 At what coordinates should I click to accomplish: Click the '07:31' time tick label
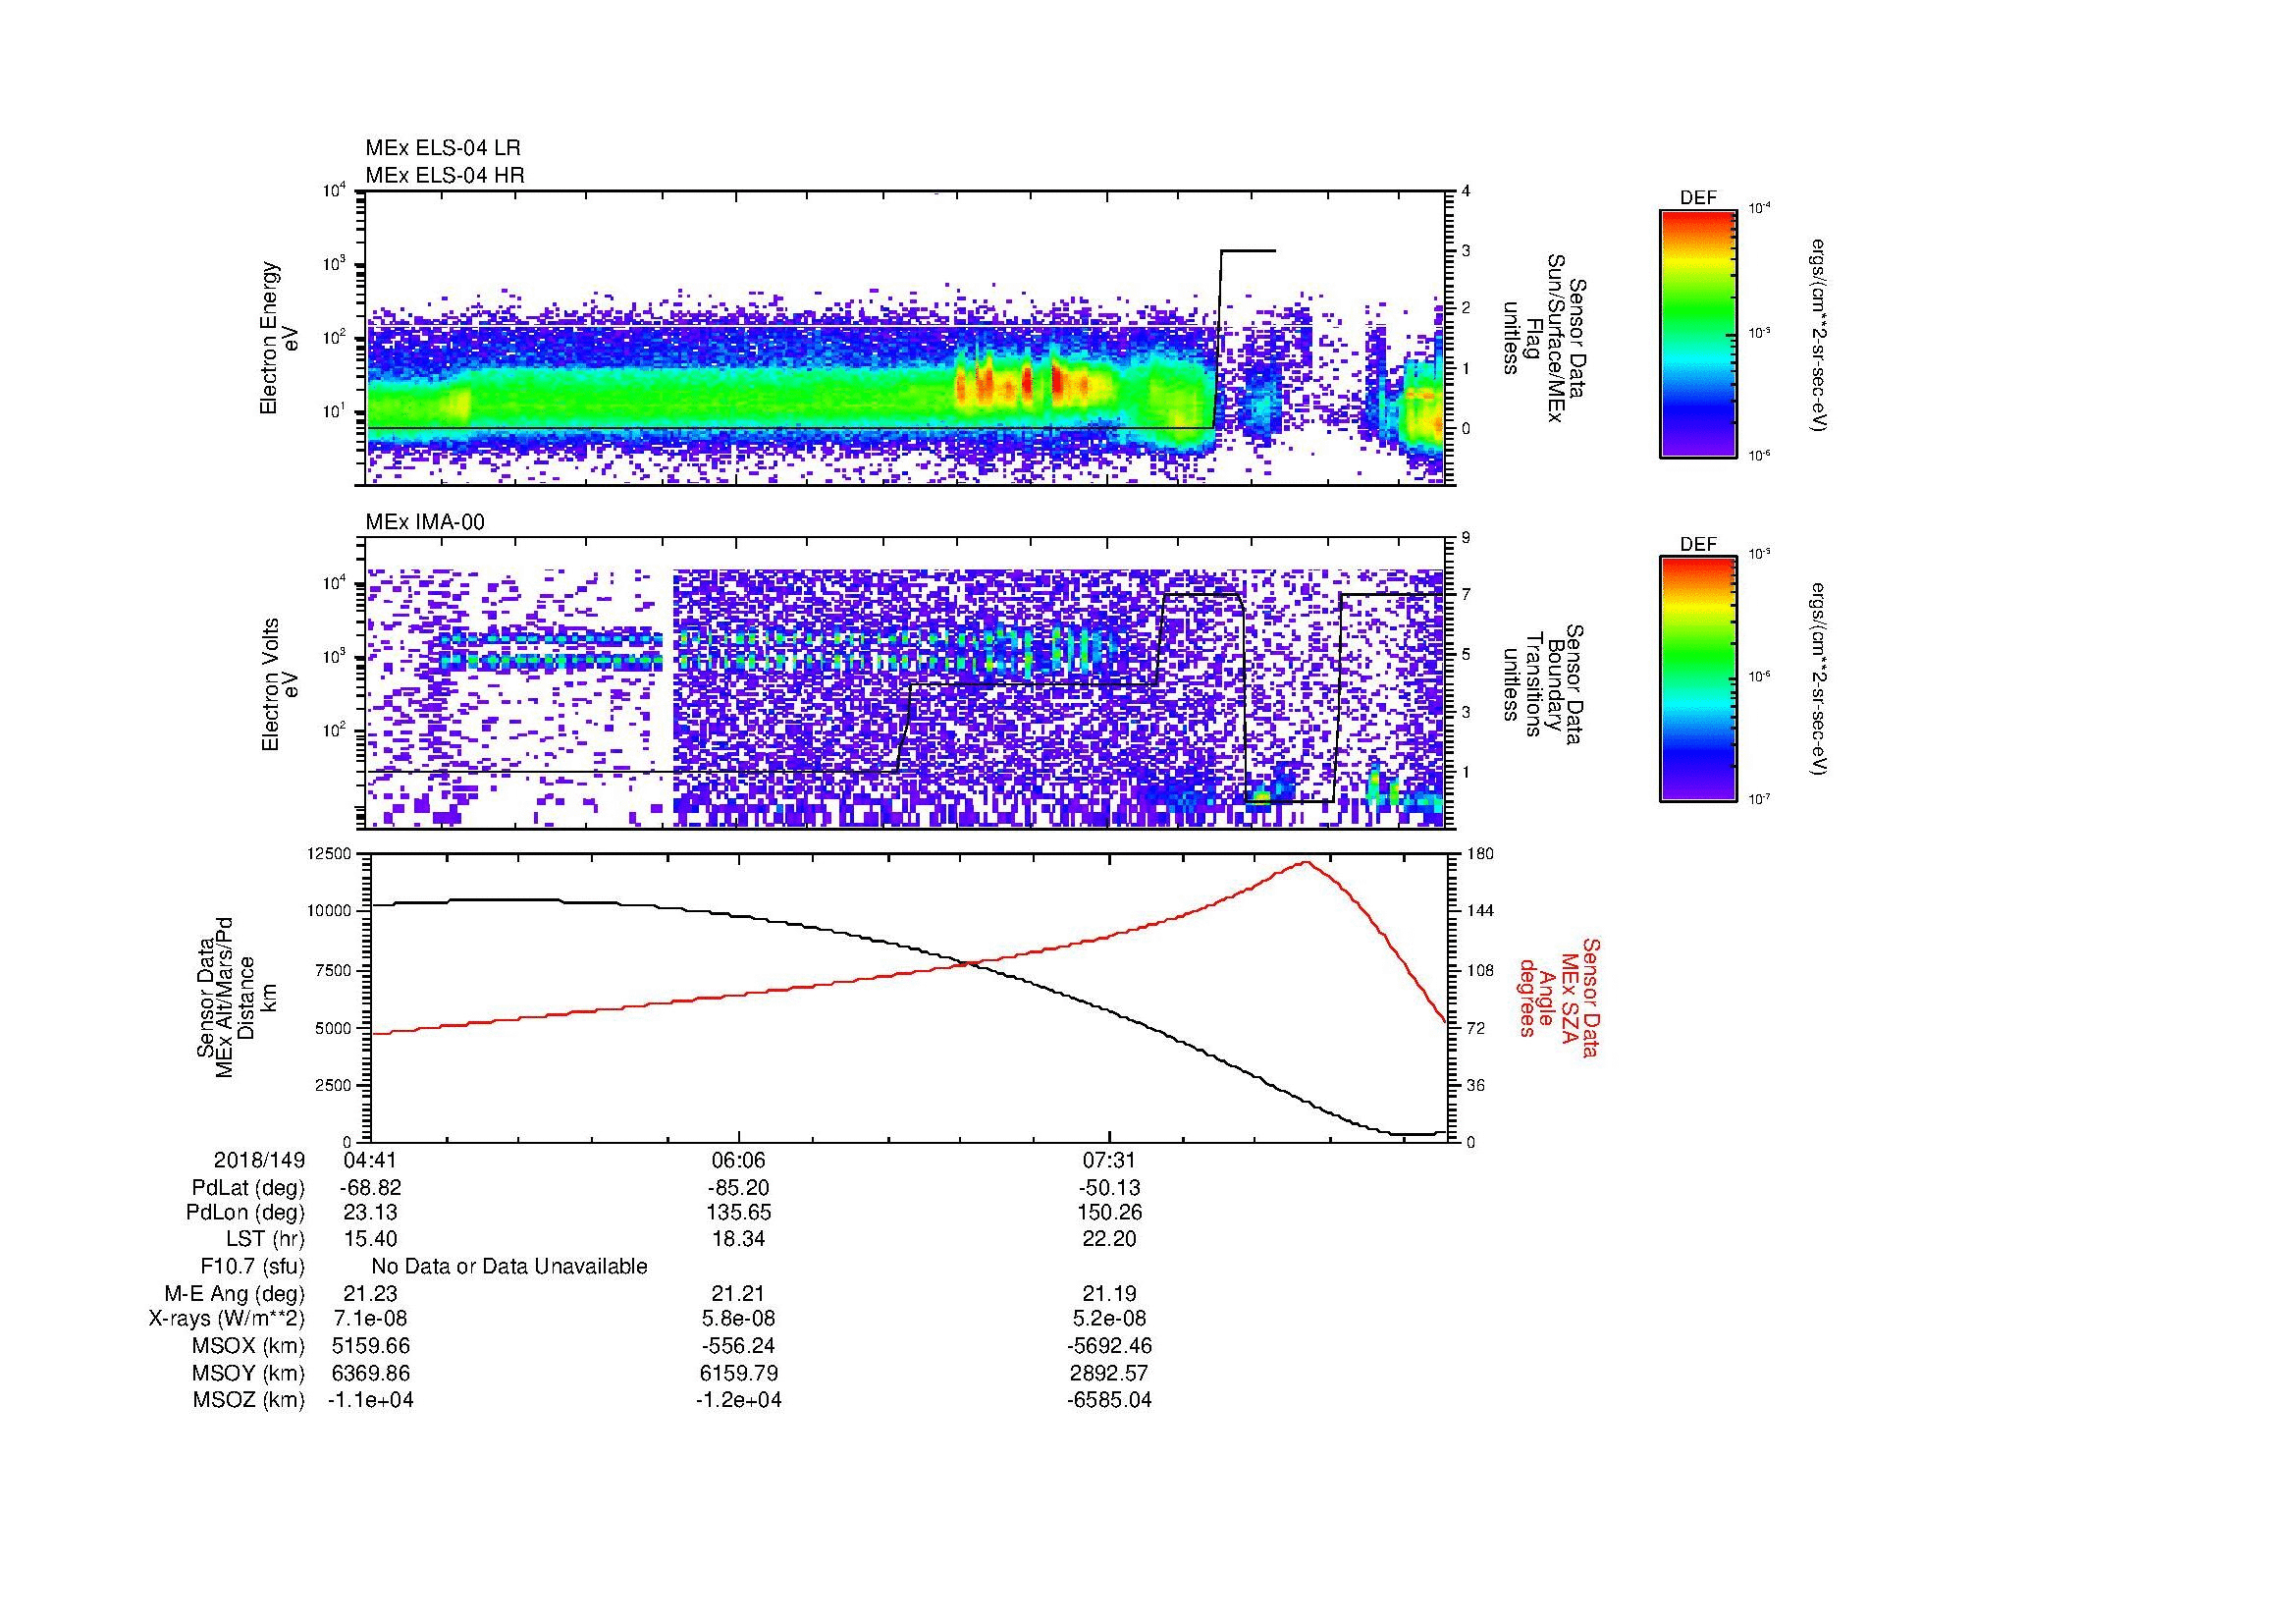click(x=1110, y=1160)
